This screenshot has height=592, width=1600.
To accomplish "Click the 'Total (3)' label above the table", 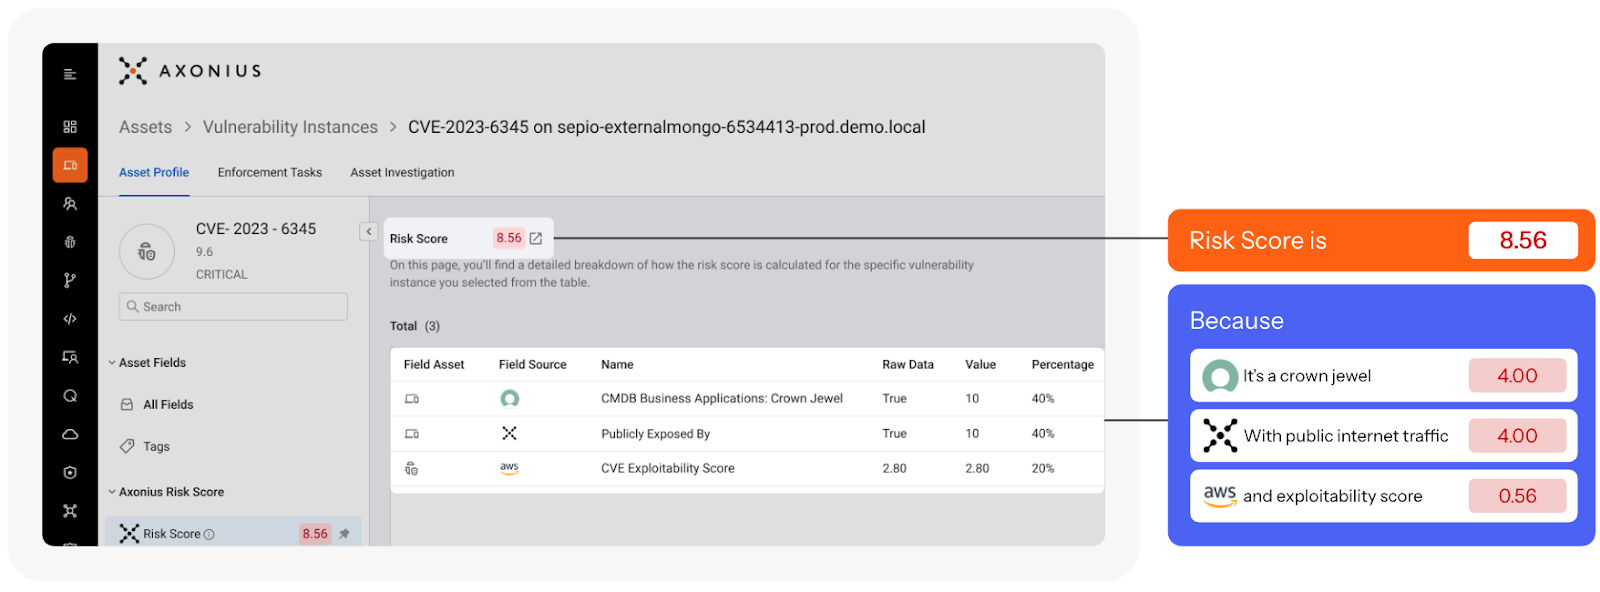I will (x=415, y=326).
